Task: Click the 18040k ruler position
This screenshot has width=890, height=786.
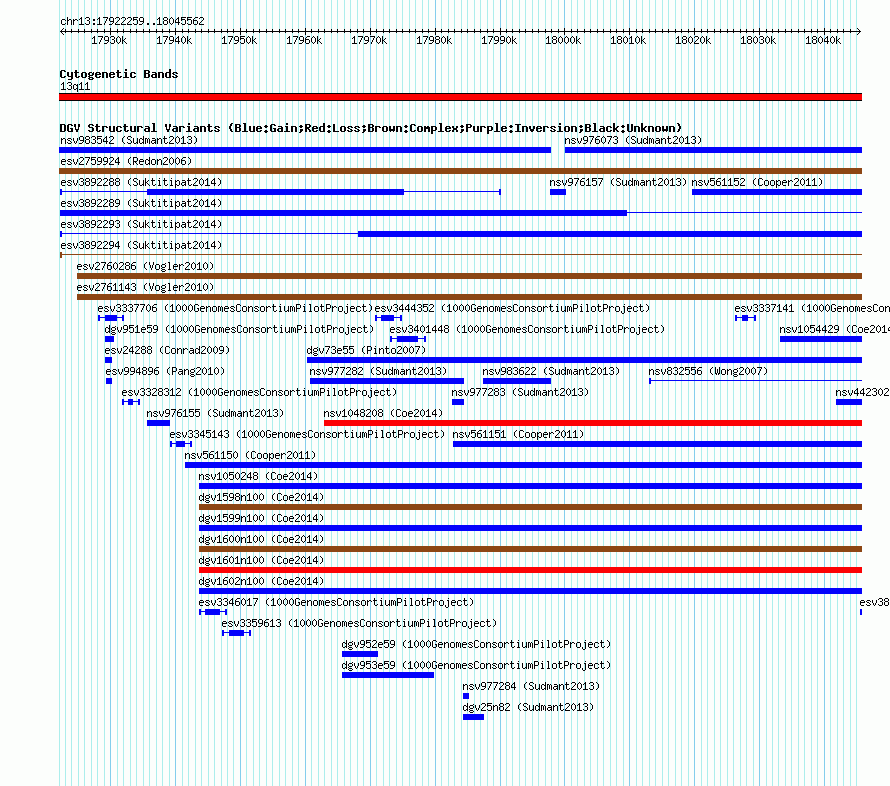Action: point(823,40)
